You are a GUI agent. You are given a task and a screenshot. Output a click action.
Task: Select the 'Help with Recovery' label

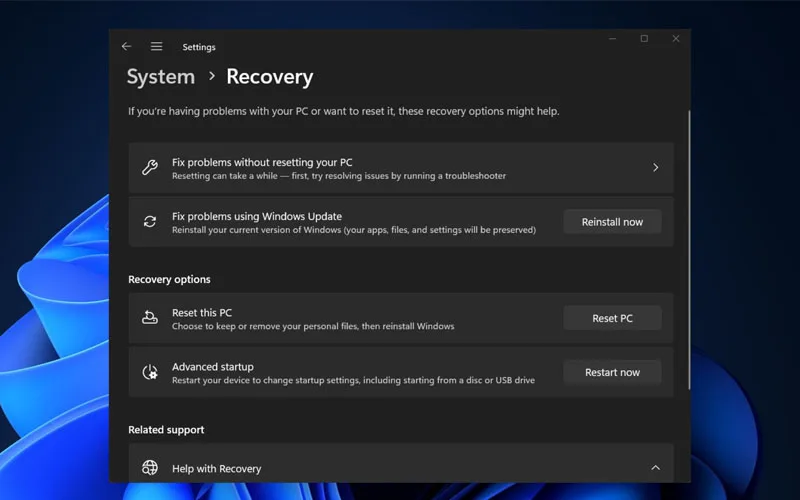click(216, 468)
